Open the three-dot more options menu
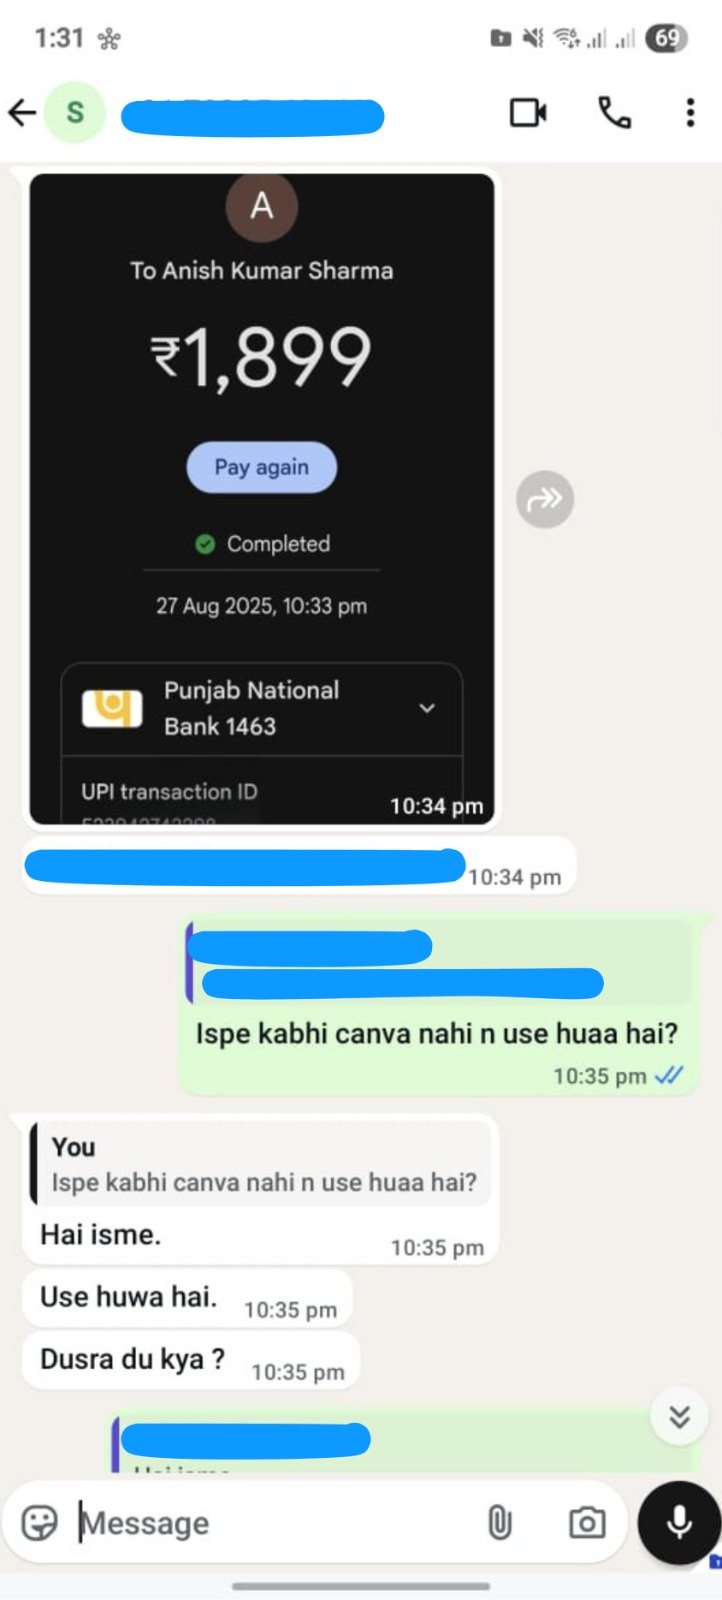722x1600 pixels. pyautogui.click(x=690, y=113)
